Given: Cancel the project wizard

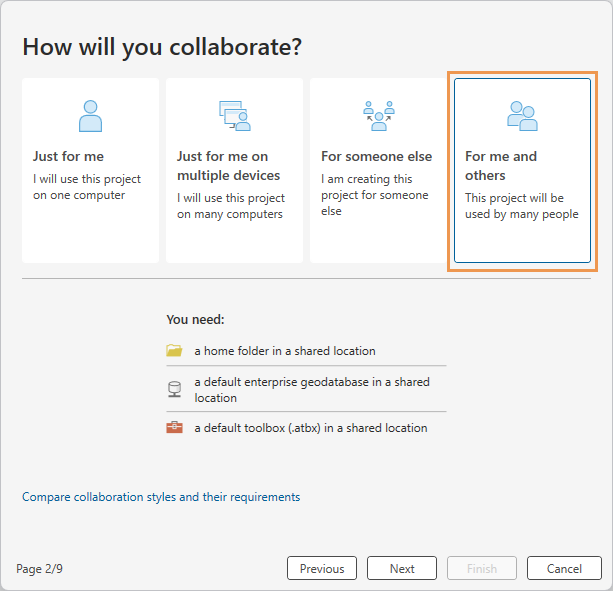Looking at the screenshot, I should [x=564, y=569].
